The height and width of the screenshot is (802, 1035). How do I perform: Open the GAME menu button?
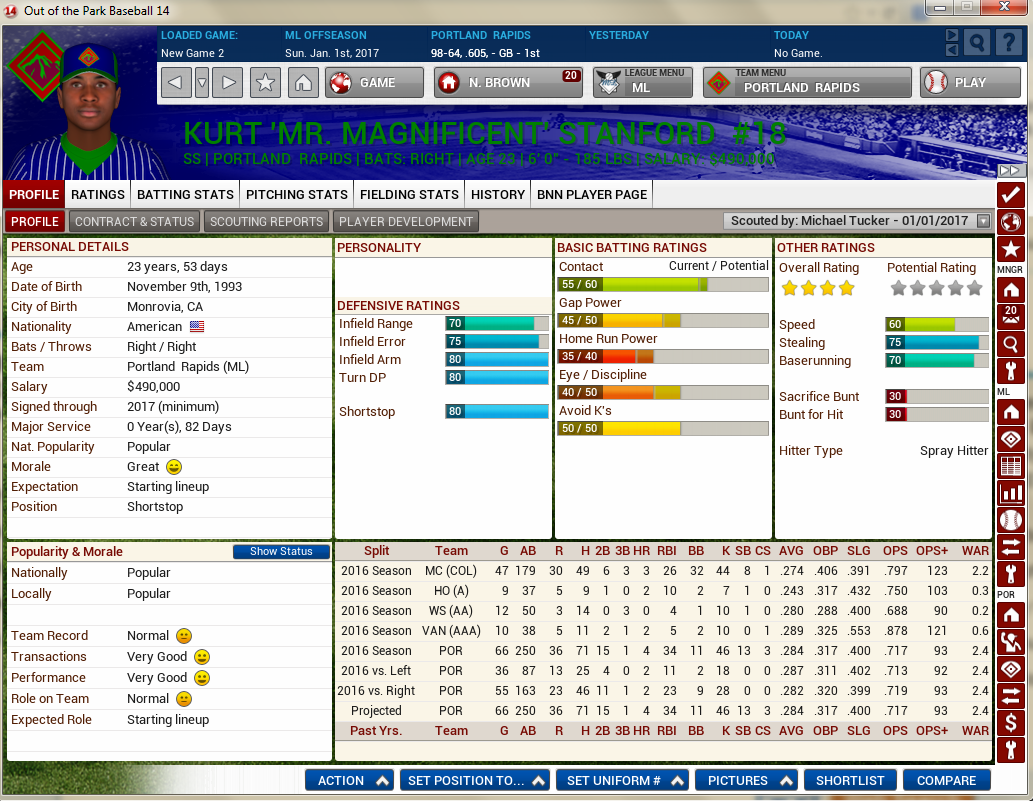pos(374,83)
